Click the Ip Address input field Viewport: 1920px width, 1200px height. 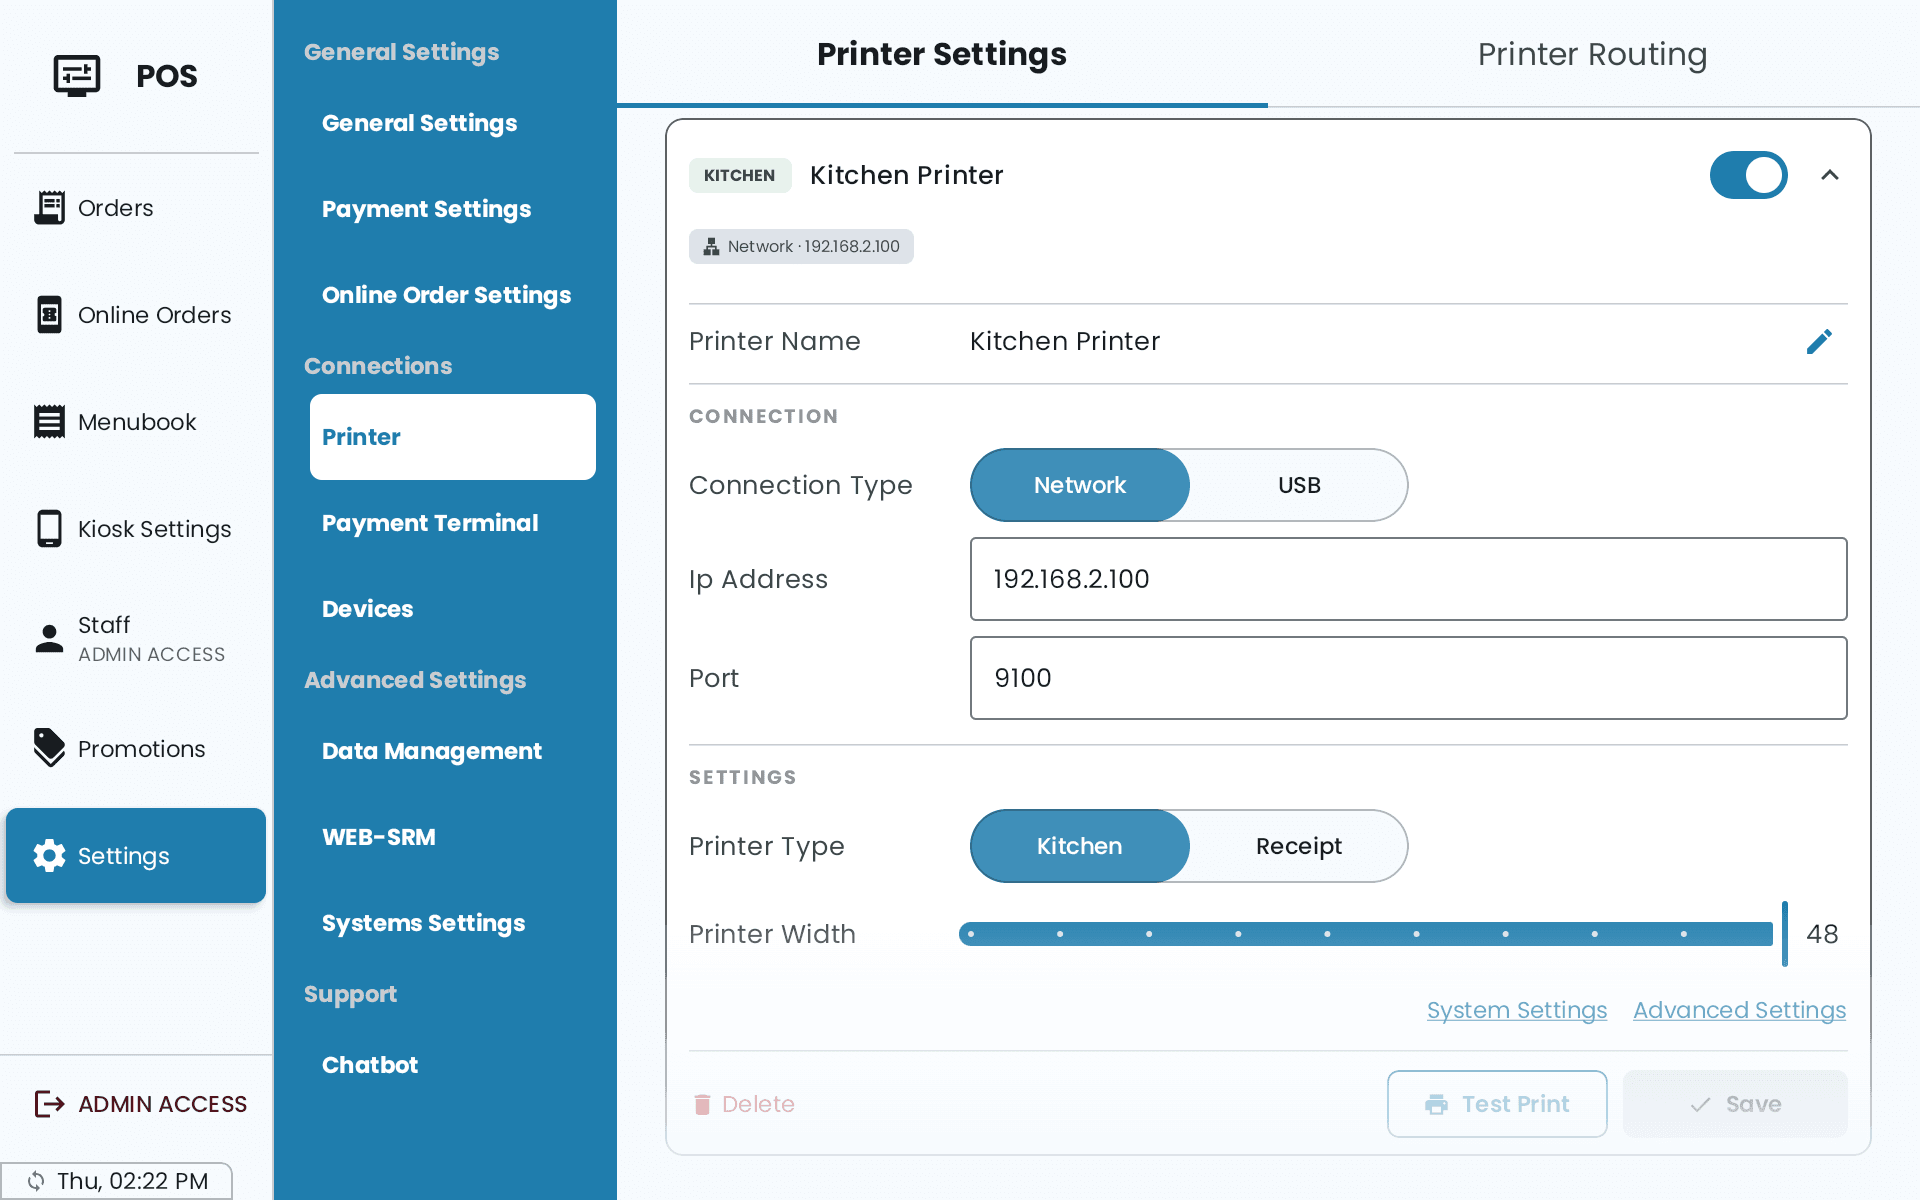point(1408,579)
